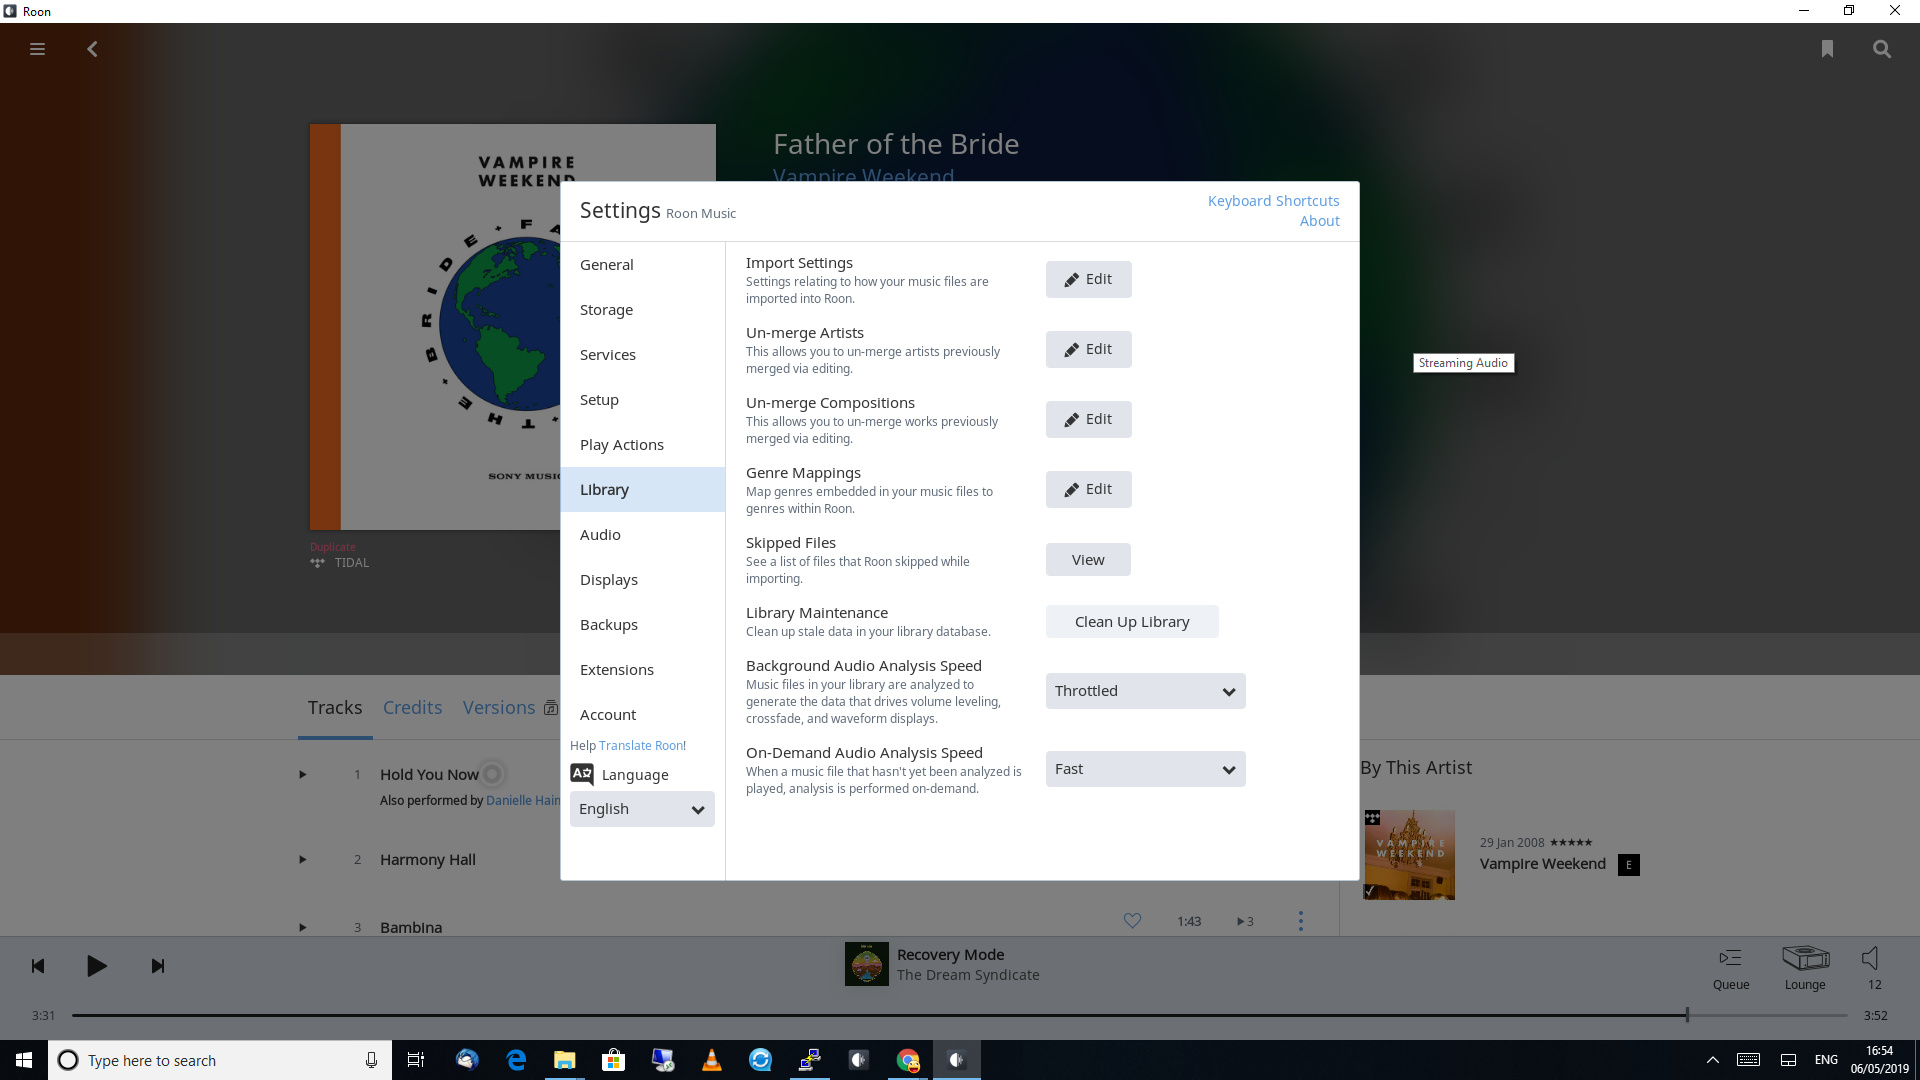Viewport: 1920px width, 1080px height.
Task: Switch to the Versions tab
Action: tap(499, 708)
